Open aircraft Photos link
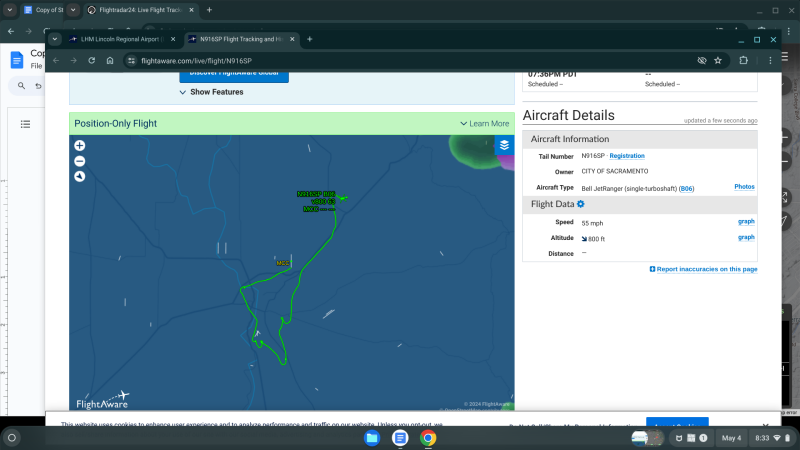Viewport: 800px width, 450px height. point(744,187)
